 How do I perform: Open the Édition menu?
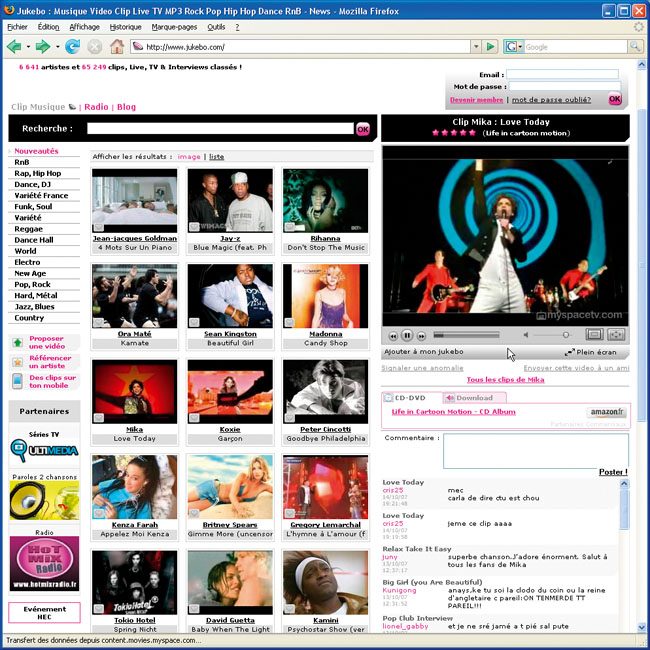[x=49, y=27]
